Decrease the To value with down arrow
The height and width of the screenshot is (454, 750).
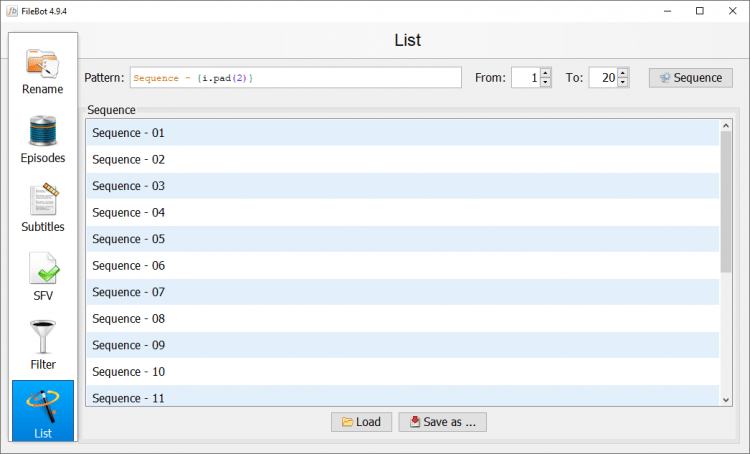(622, 82)
